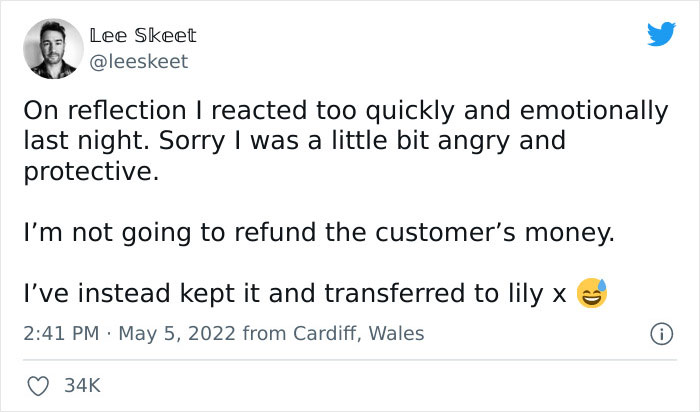700x412 pixels.
Task: Click the word 'customer's' in the tweet
Action: pos(445,233)
